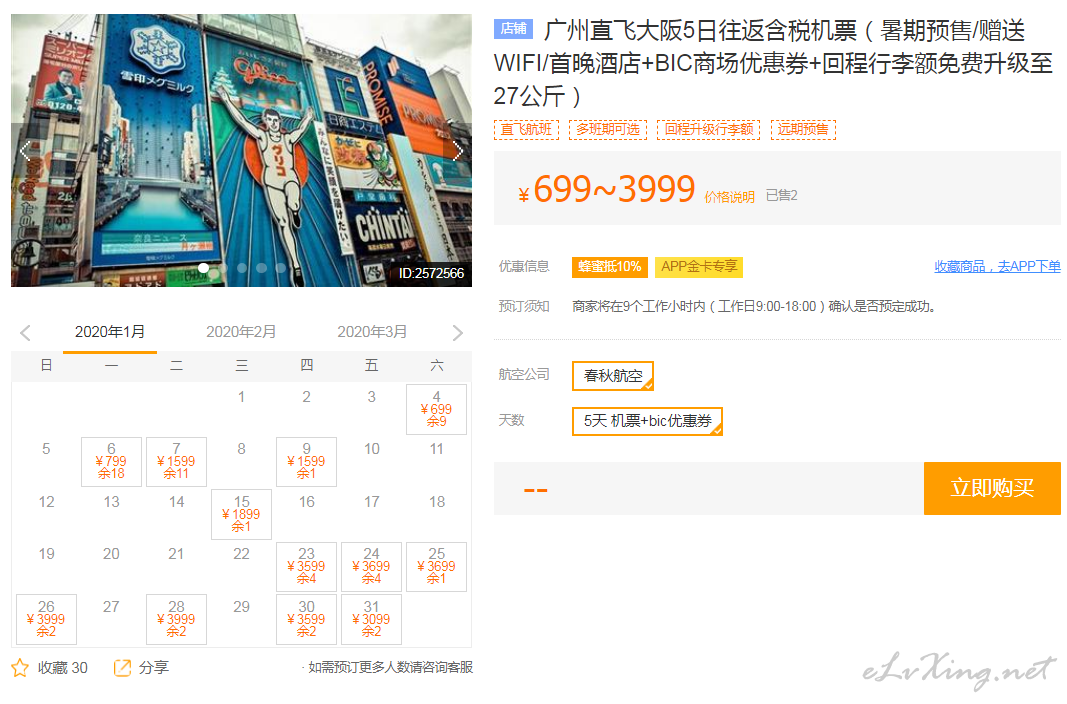This screenshot has width=1067, height=704.
Task: Select January 26 departure at ¥3999
Action: click(x=46, y=620)
